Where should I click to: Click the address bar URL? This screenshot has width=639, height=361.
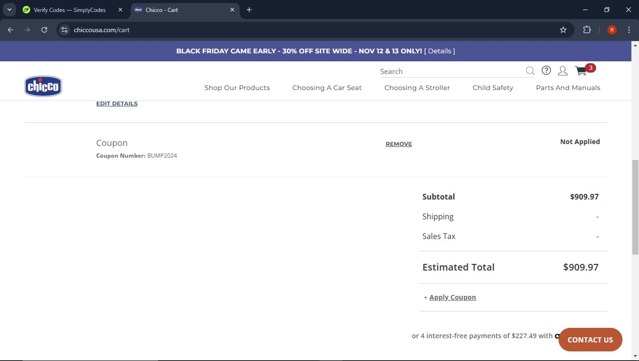tap(101, 30)
